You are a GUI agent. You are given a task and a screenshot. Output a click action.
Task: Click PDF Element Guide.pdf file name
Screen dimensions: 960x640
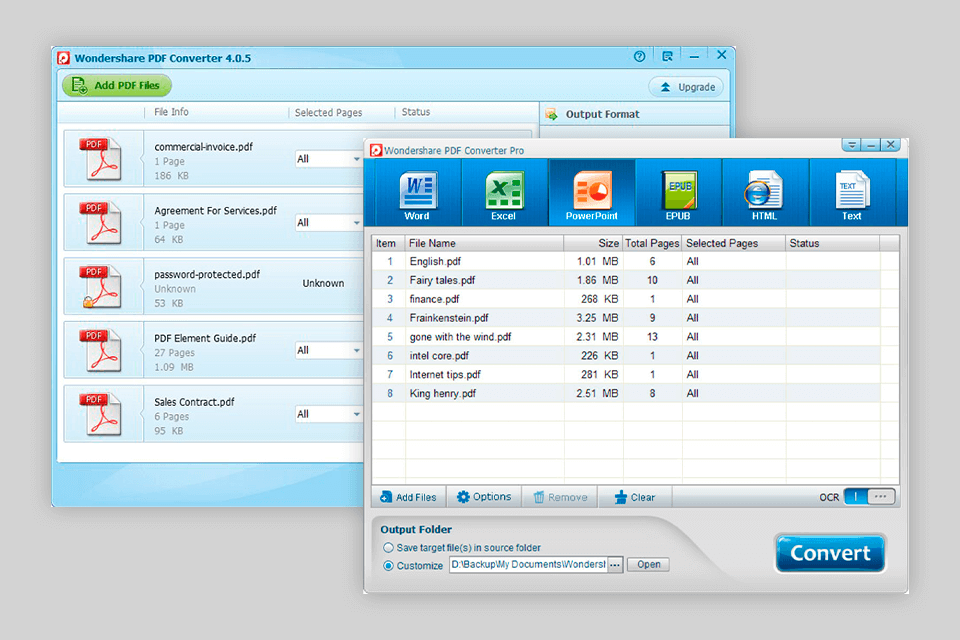tap(205, 338)
